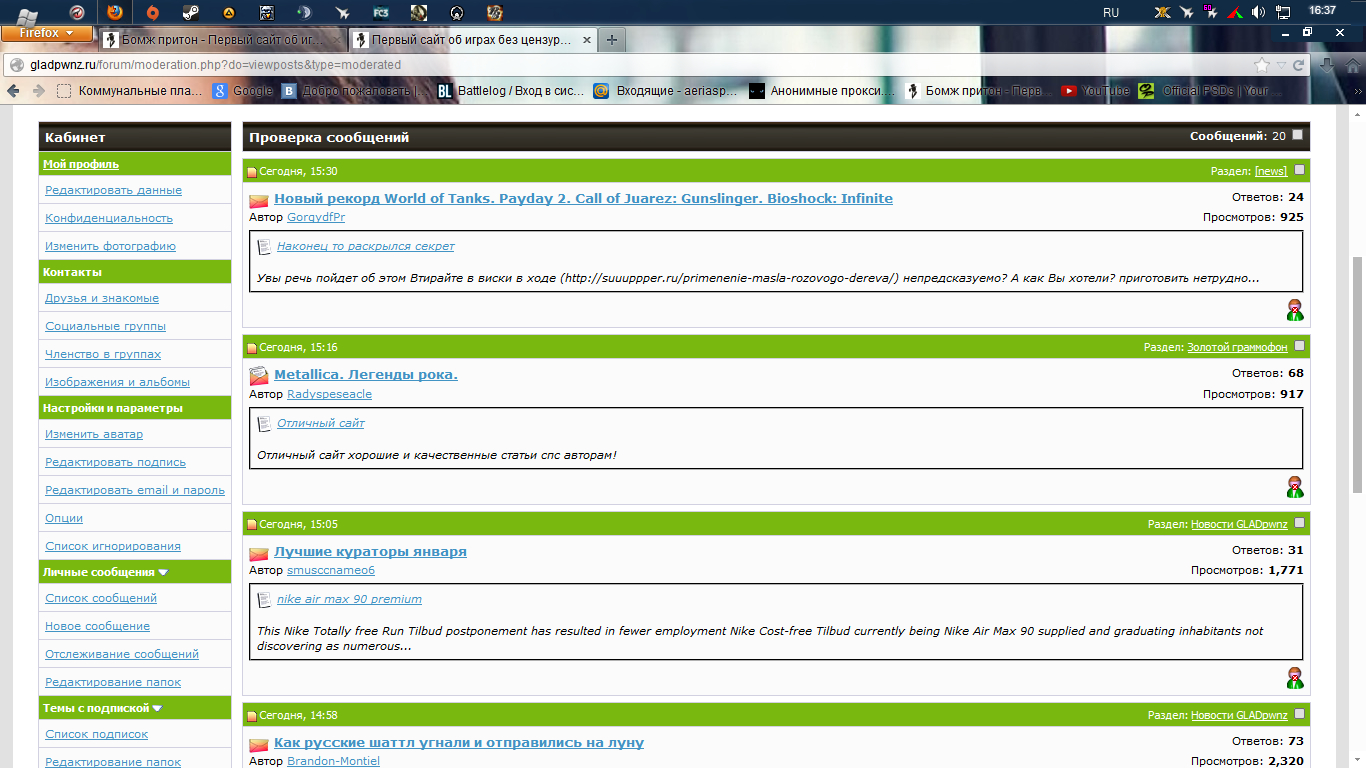Viewport: 1366px width, 768px height.
Task: Open the YouTube bookmark
Action: pyautogui.click(x=1095, y=91)
